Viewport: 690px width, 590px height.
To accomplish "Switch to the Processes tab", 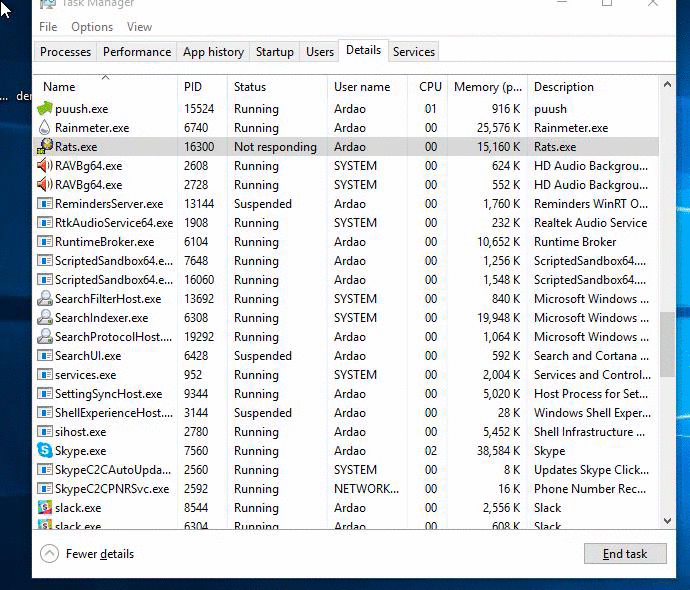I will (65, 51).
